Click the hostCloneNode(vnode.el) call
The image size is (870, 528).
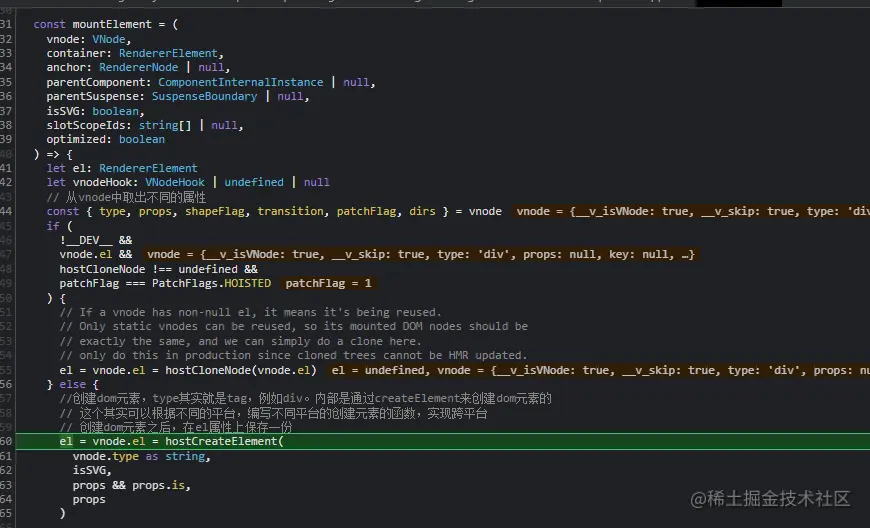pyautogui.click(x=240, y=370)
